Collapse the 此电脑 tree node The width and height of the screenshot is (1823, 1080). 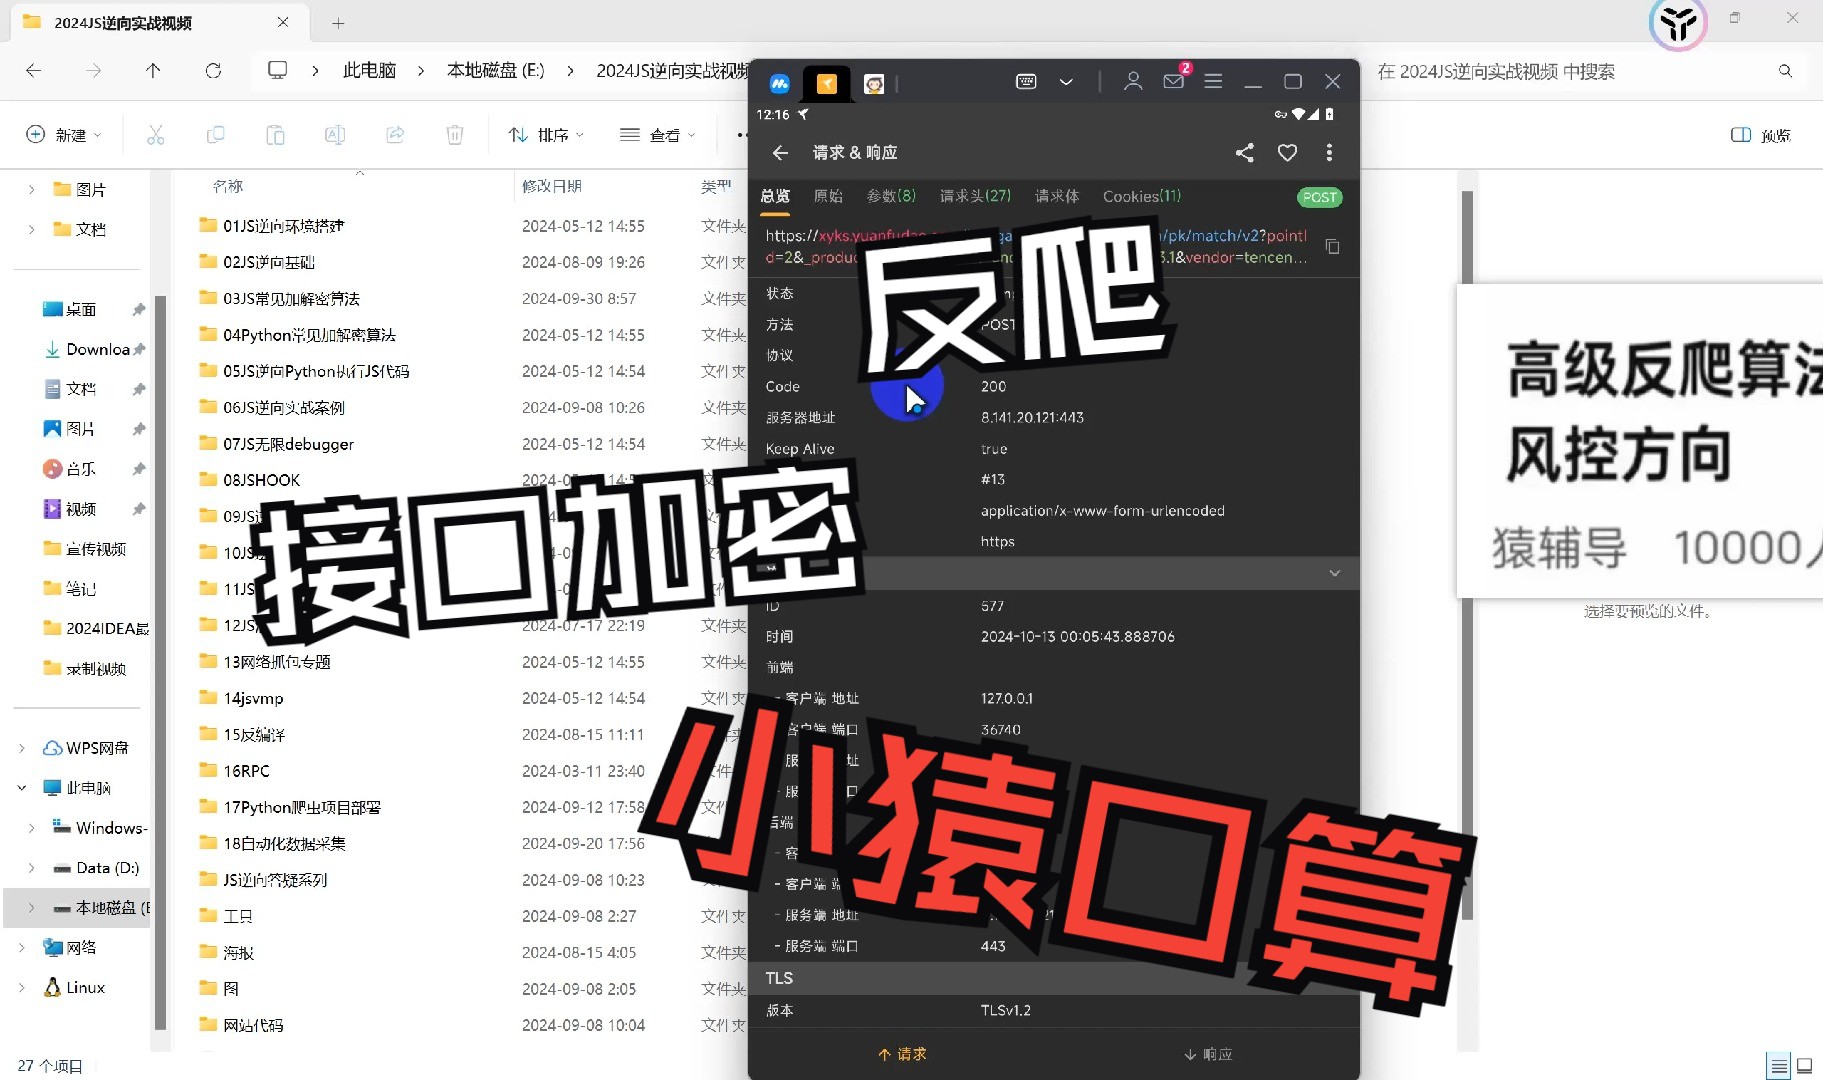(22, 788)
